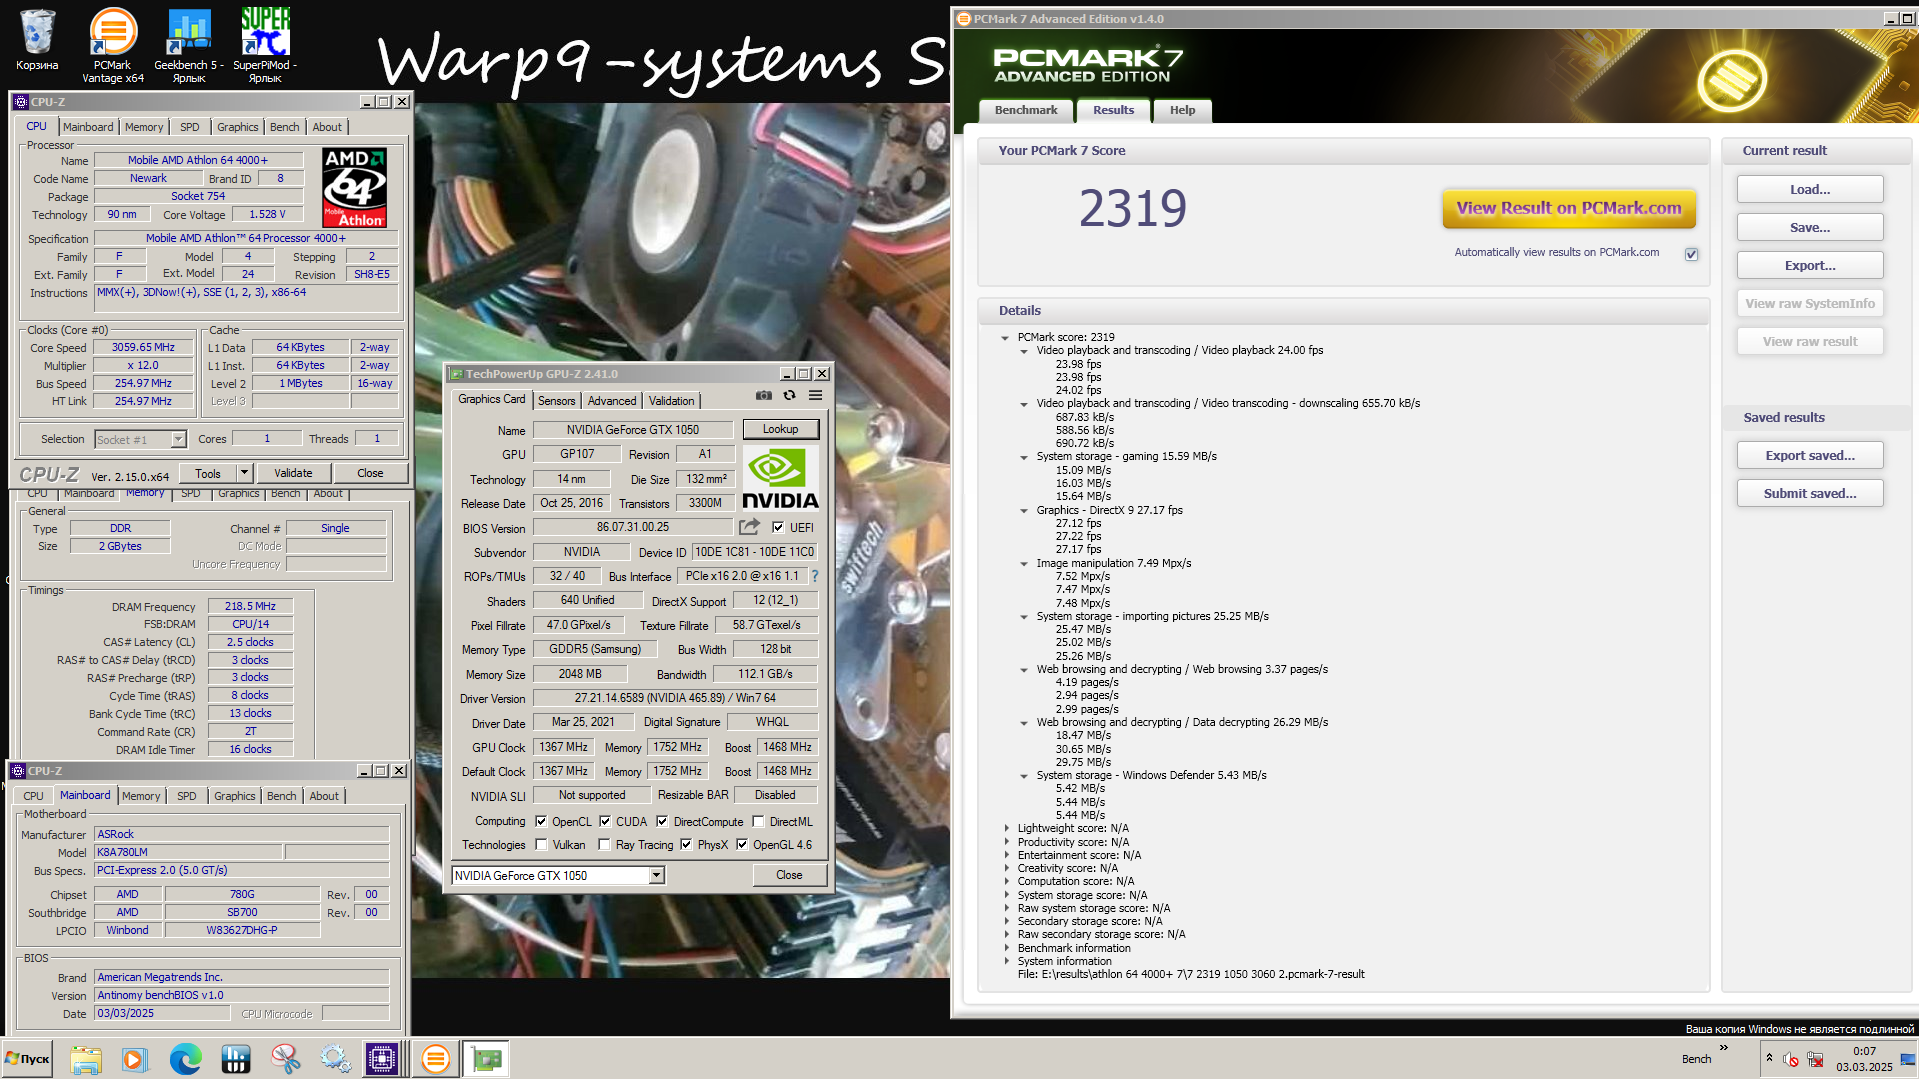
Task: Open SuperPiMod desktop shortcut
Action: [265, 45]
